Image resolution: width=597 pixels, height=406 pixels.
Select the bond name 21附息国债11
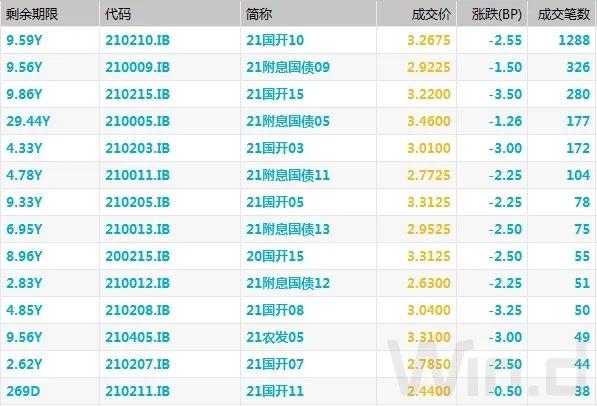tap(288, 176)
